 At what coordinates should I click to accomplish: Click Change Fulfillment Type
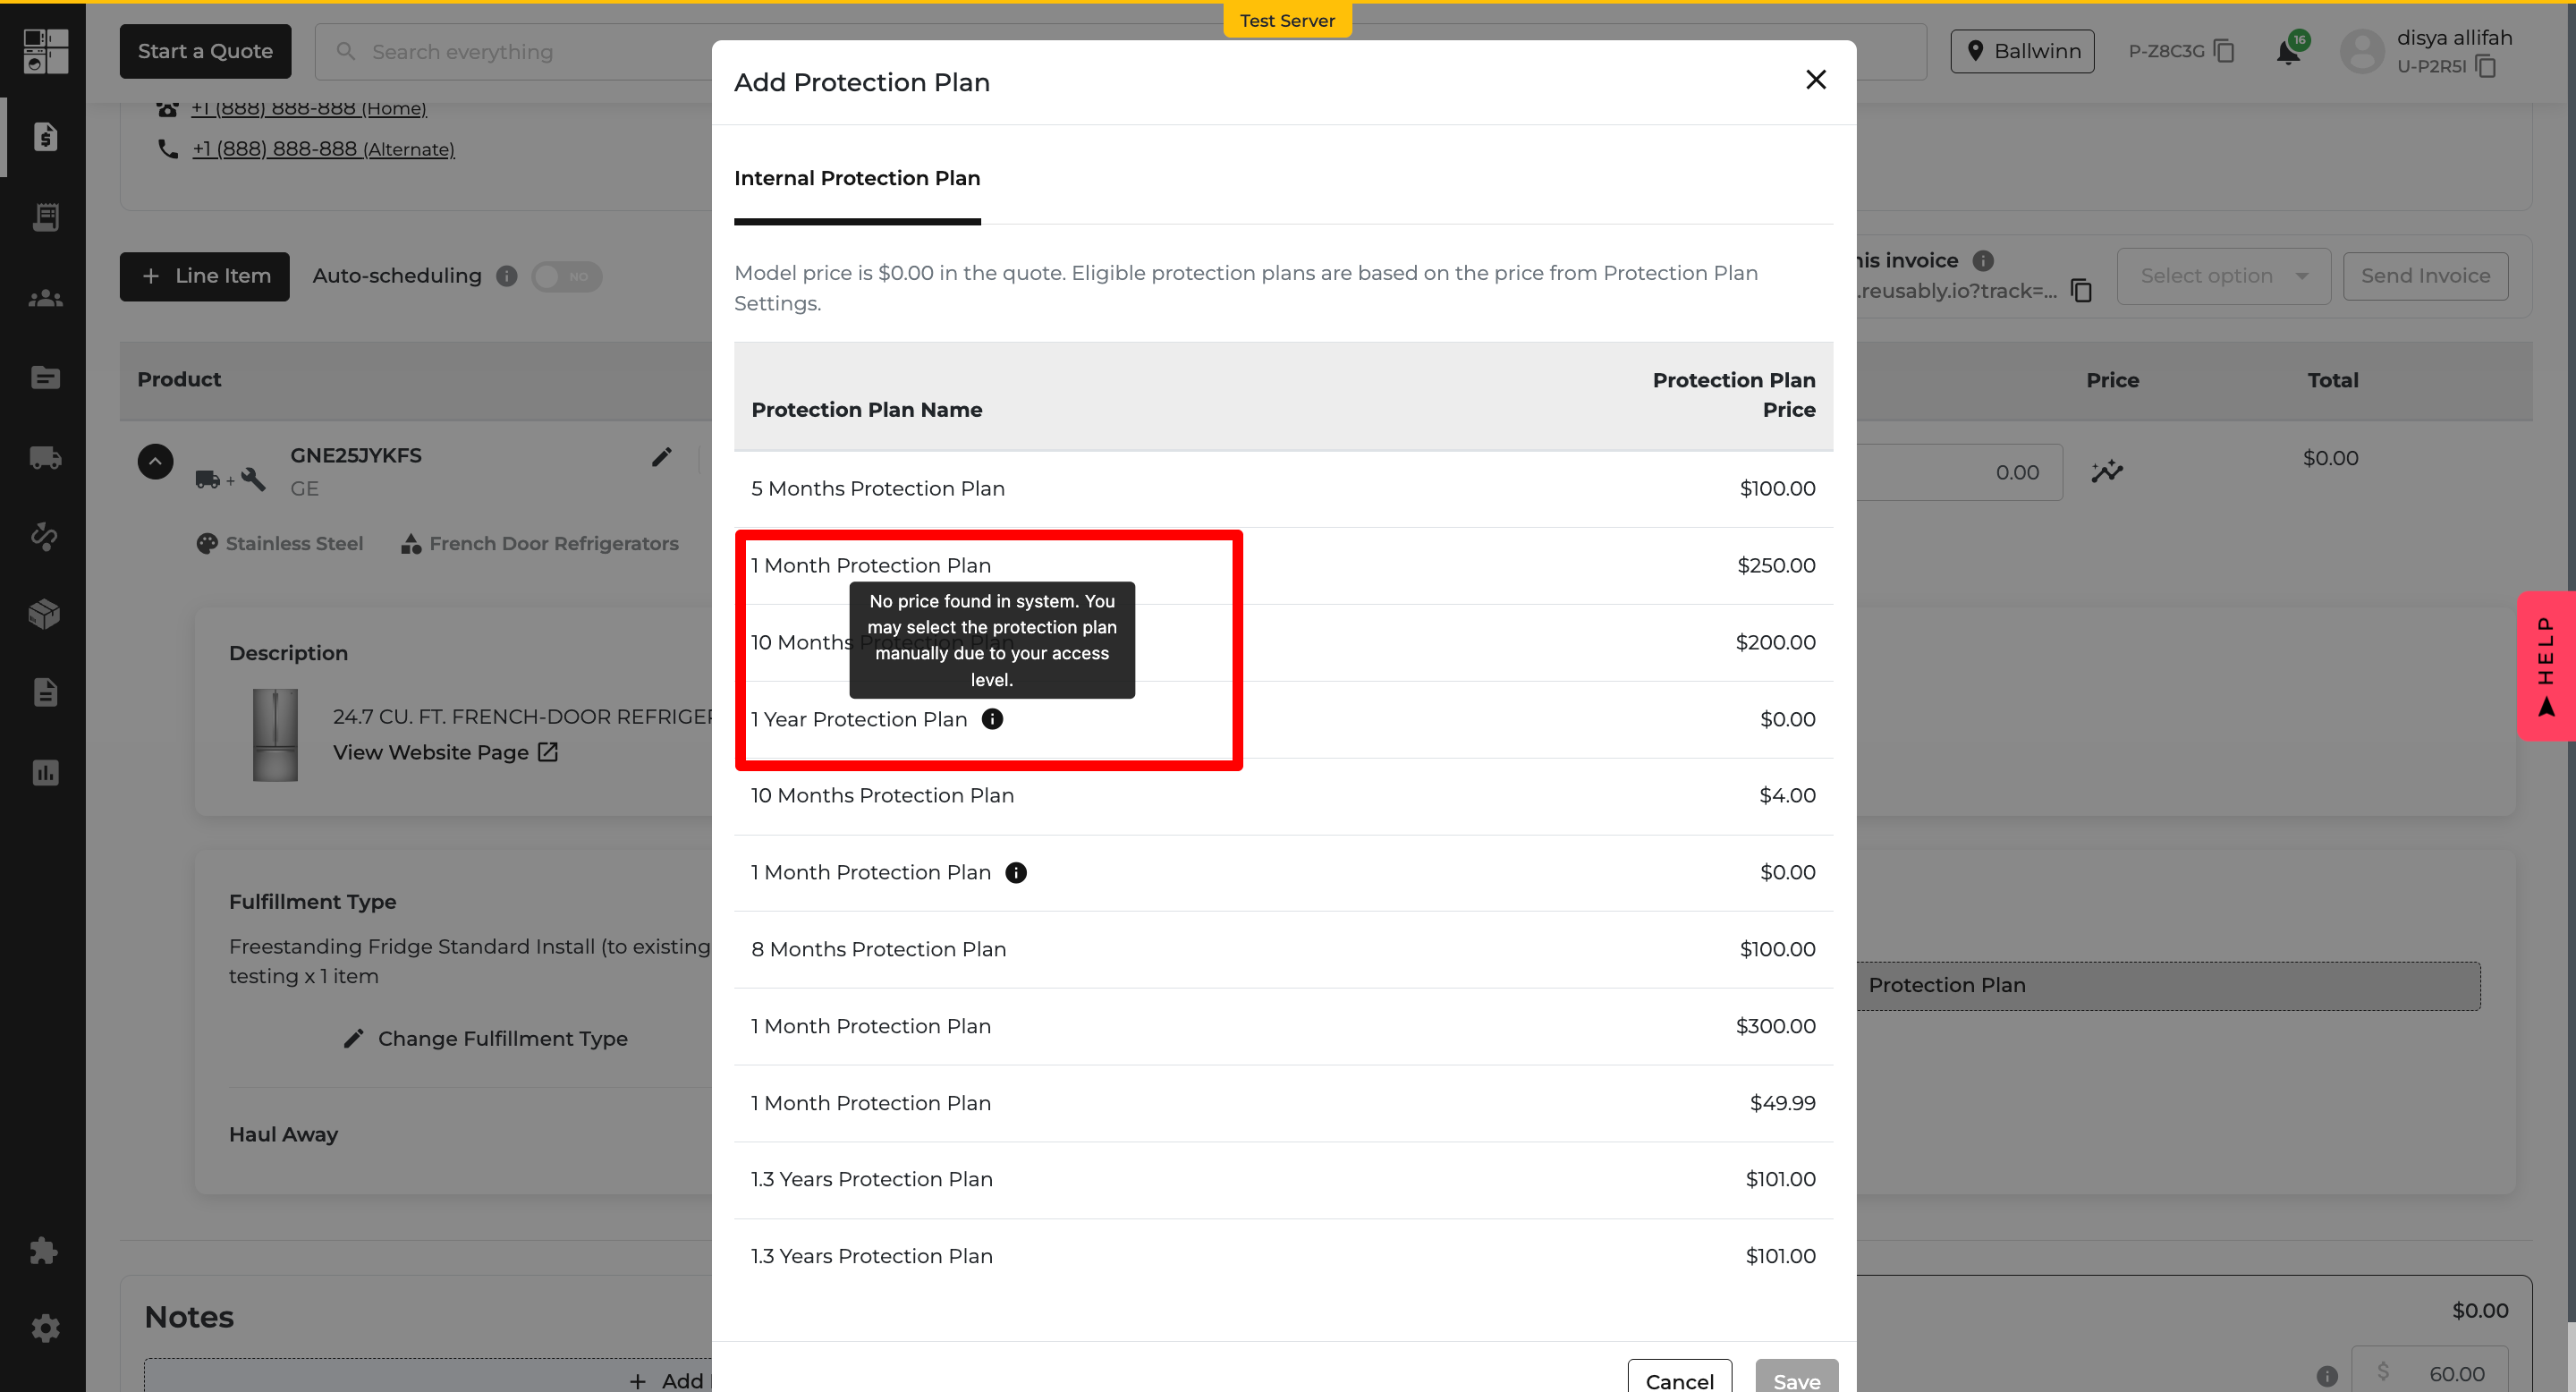click(485, 1038)
